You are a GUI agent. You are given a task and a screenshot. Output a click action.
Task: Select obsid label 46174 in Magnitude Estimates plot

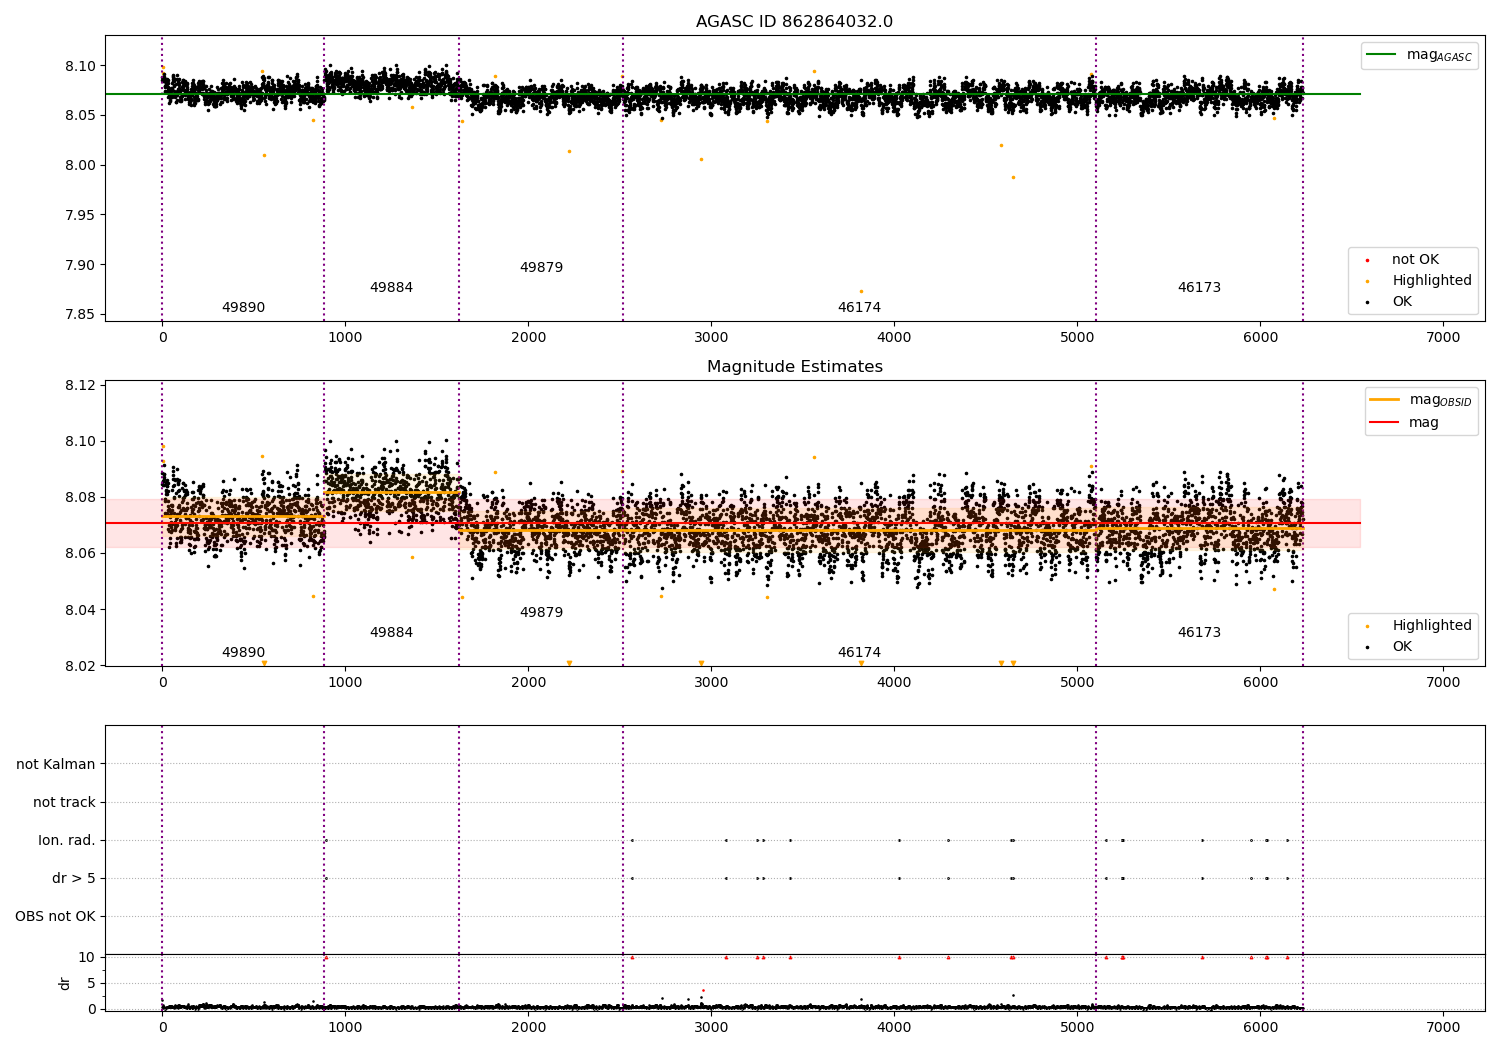[x=859, y=653]
